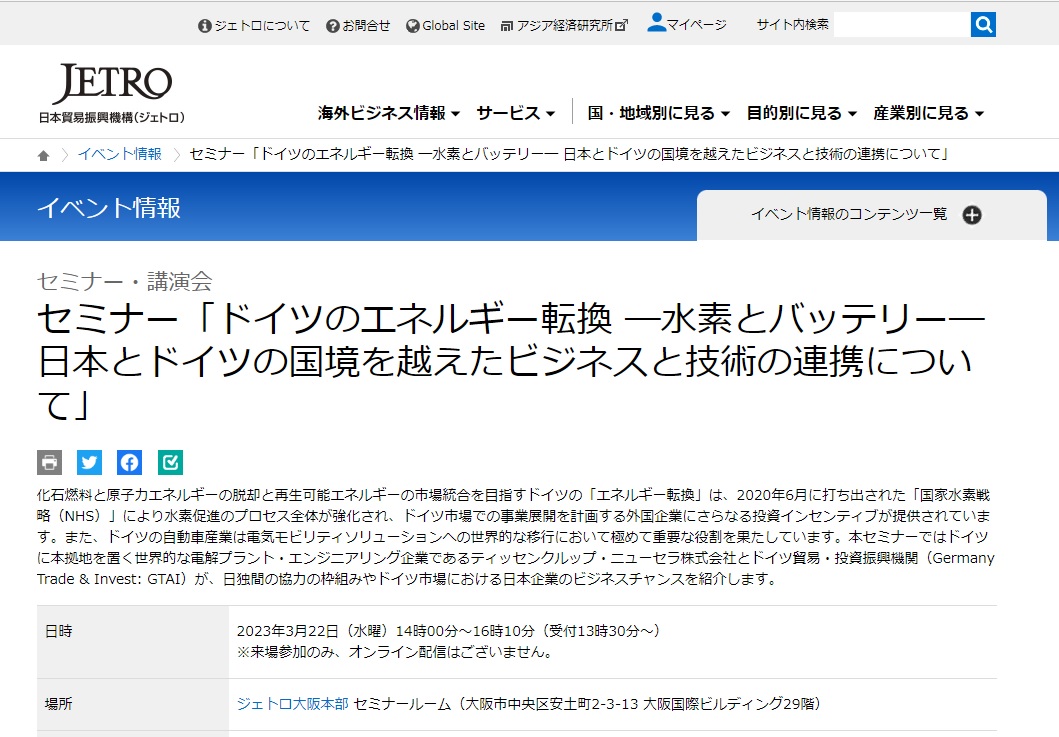Open アジア経済研究所 external link
The image size is (1059, 737).
coord(564,26)
